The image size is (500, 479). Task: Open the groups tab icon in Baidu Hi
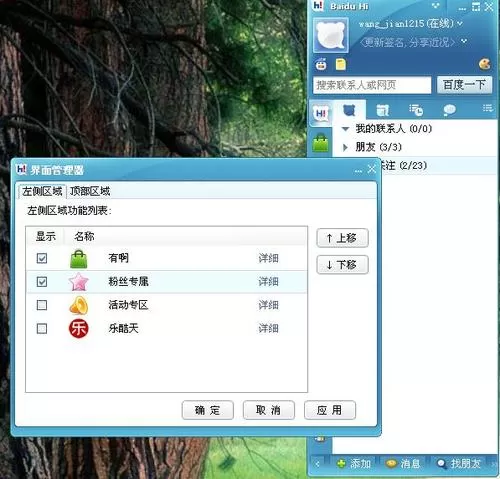click(382, 110)
